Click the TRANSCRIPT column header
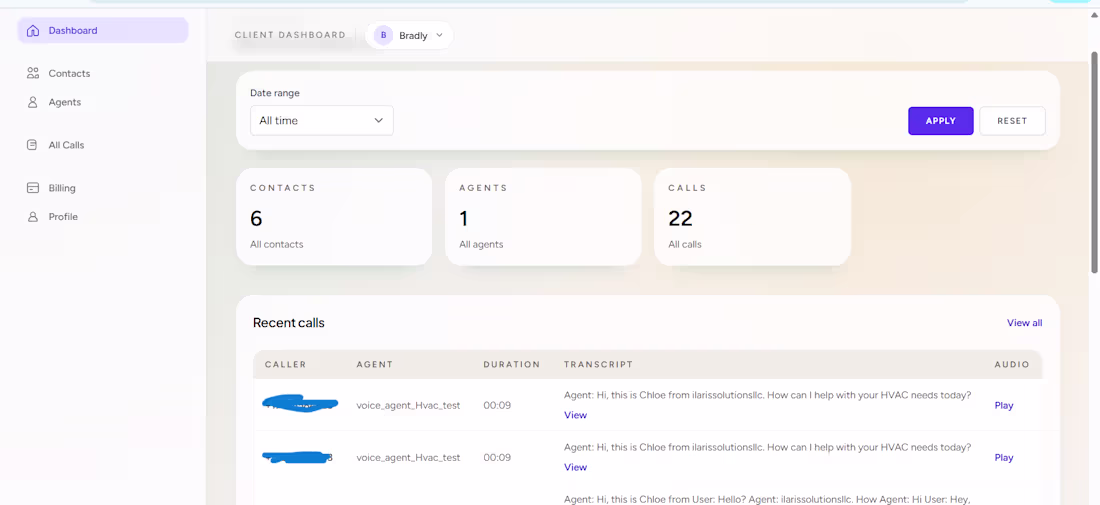The image size is (1100, 505). coord(598,365)
